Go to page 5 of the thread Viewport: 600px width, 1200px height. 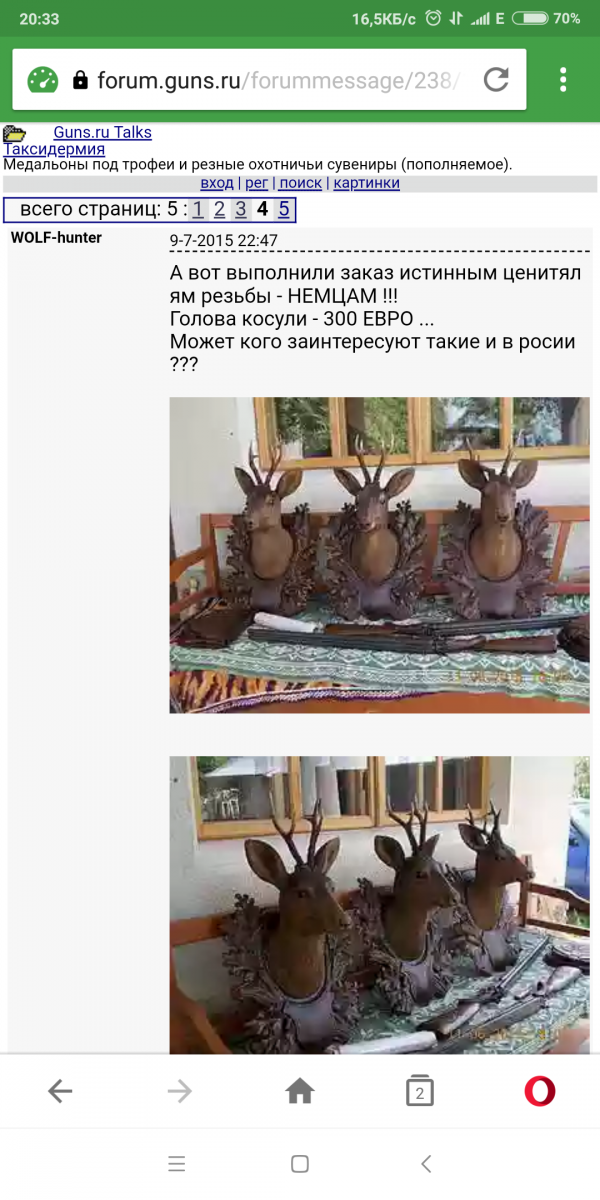pos(284,209)
